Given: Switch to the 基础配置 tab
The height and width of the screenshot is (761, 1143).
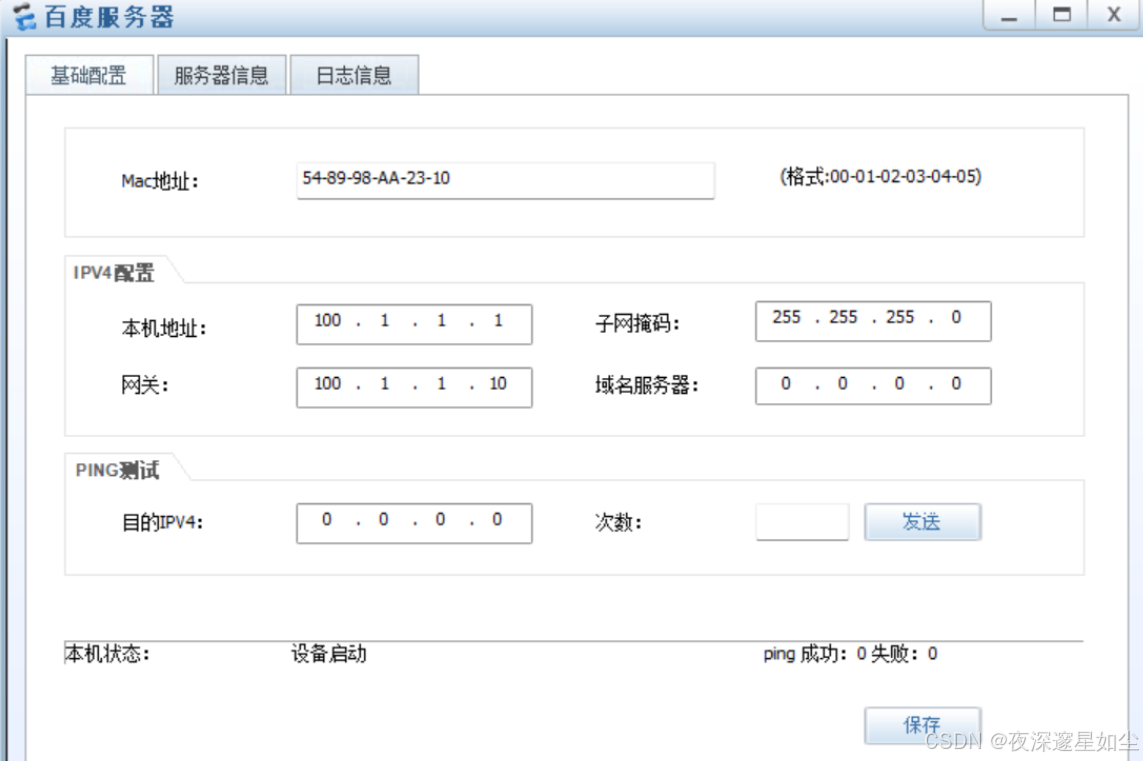Looking at the screenshot, I should [89, 75].
